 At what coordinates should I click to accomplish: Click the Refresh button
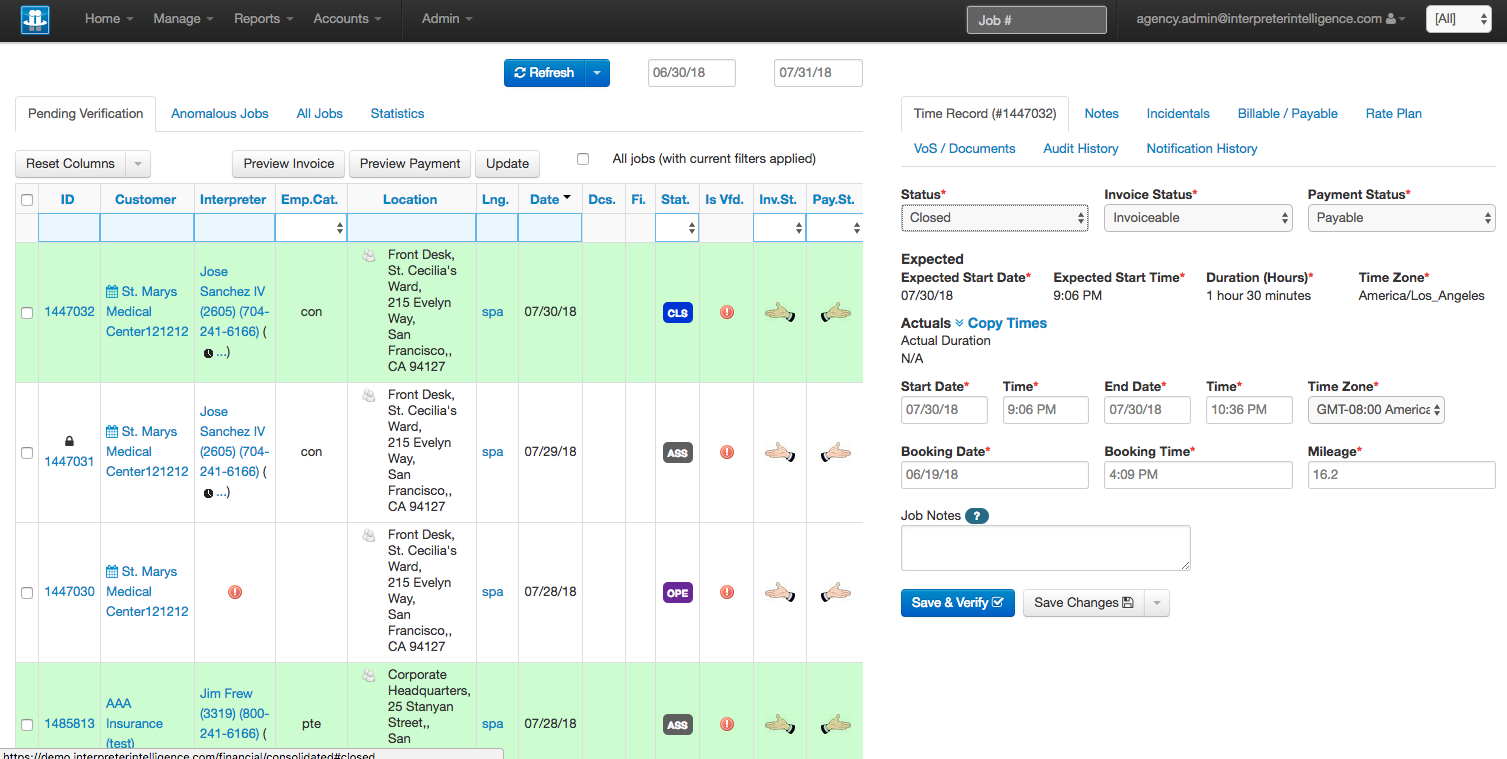pos(544,73)
